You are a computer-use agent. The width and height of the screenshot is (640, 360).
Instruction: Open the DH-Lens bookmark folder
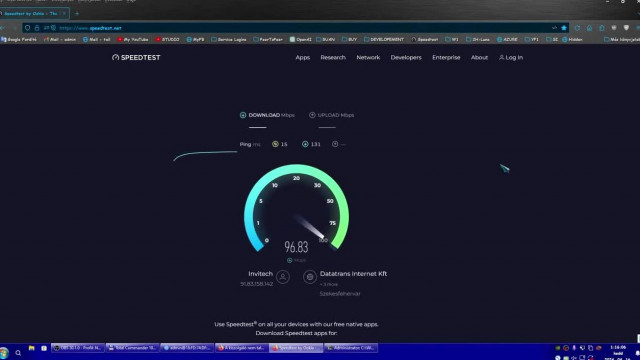(478, 40)
